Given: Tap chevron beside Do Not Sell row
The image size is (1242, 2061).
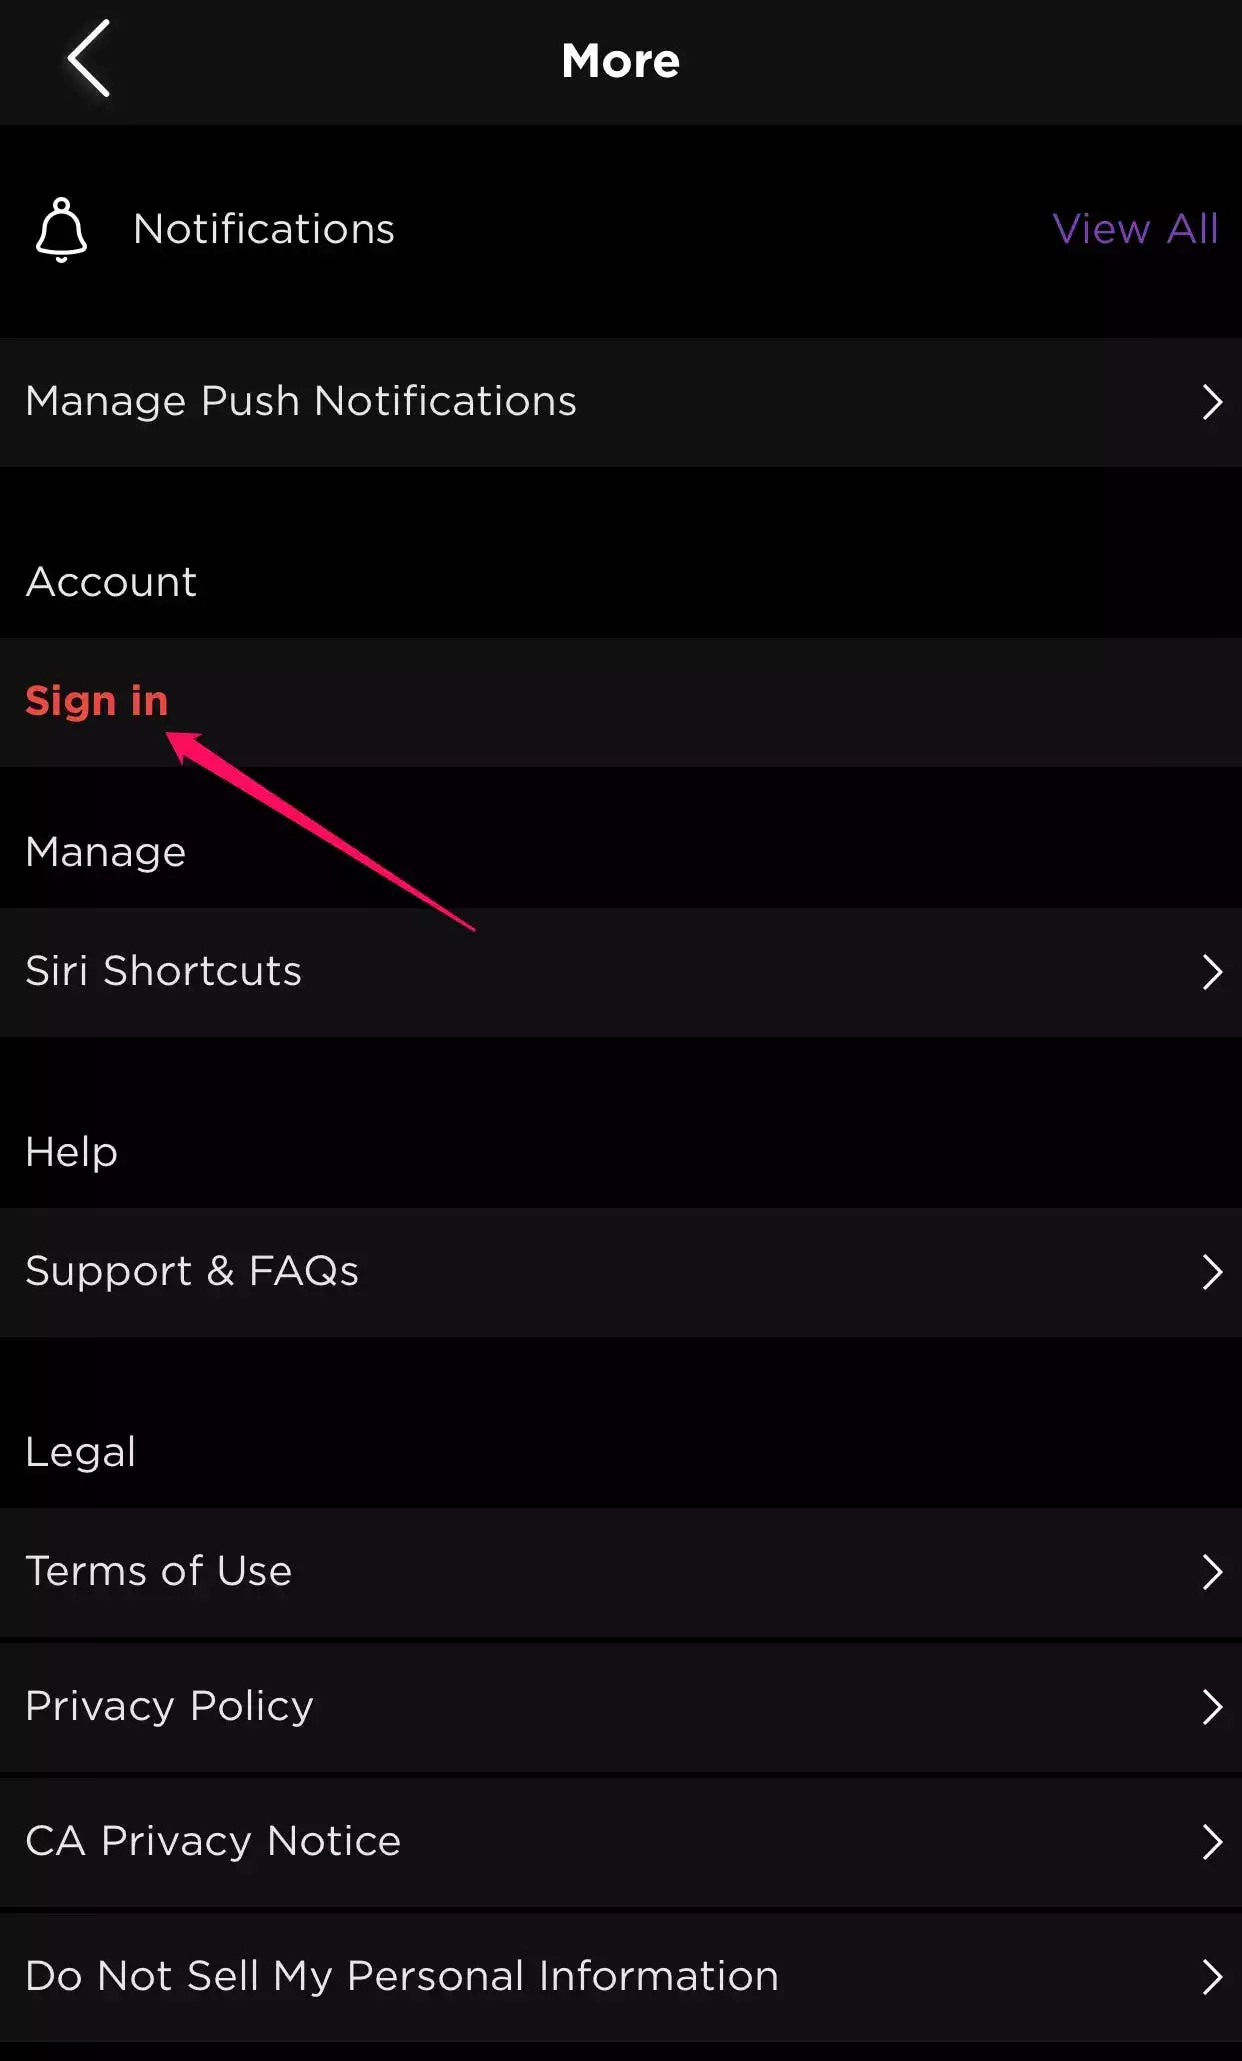Looking at the screenshot, I should click(x=1212, y=1977).
